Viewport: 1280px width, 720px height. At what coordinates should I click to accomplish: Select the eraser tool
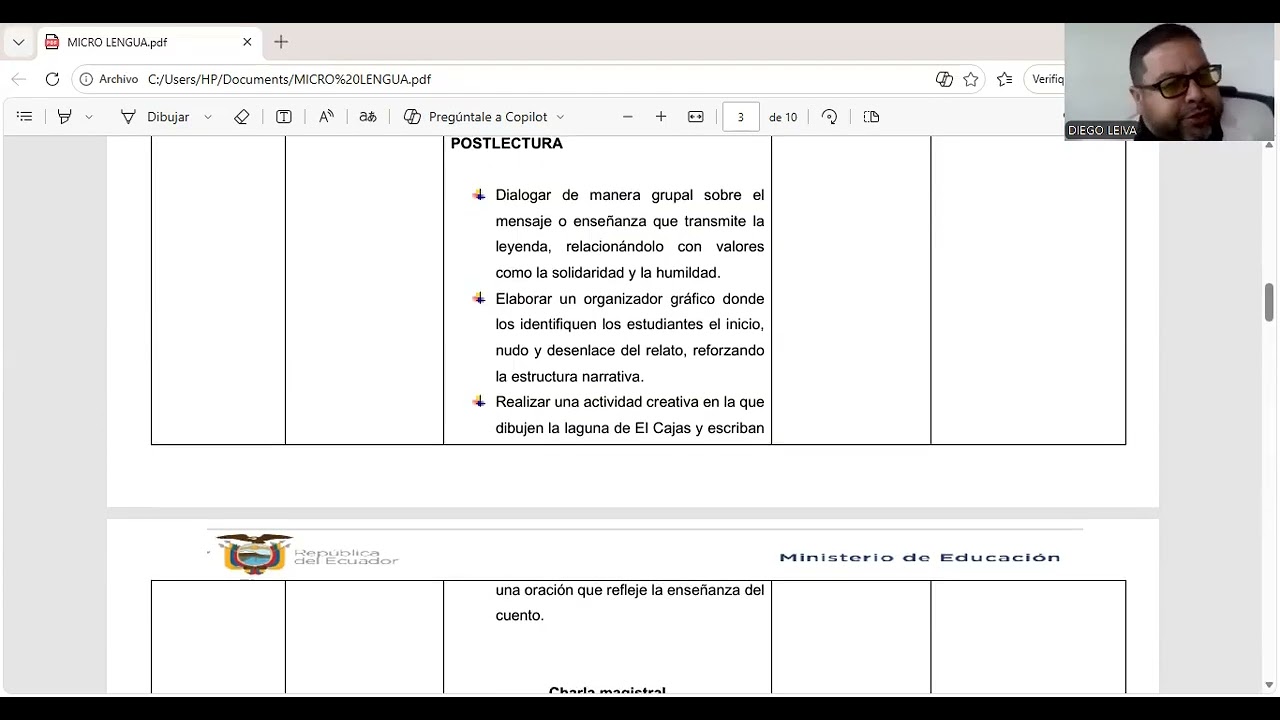(x=241, y=117)
